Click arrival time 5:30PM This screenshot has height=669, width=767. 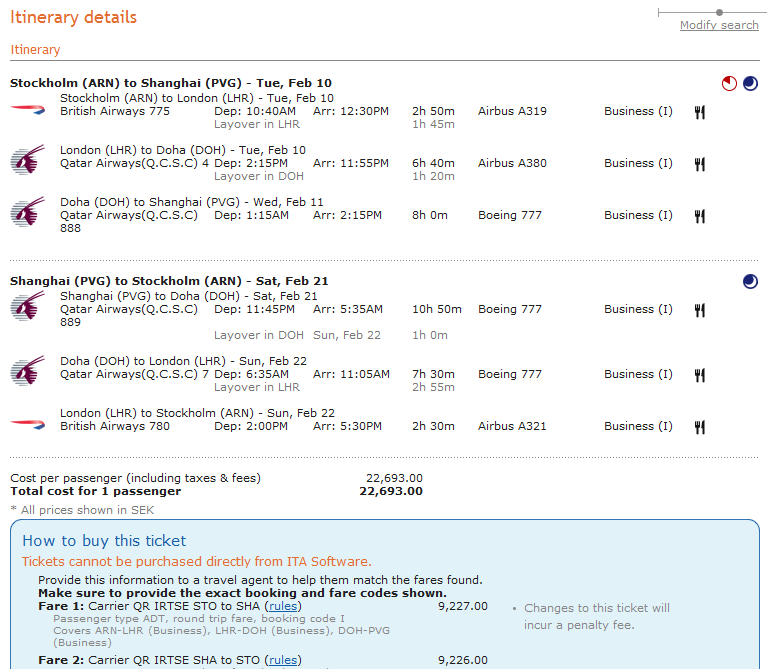(363, 426)
